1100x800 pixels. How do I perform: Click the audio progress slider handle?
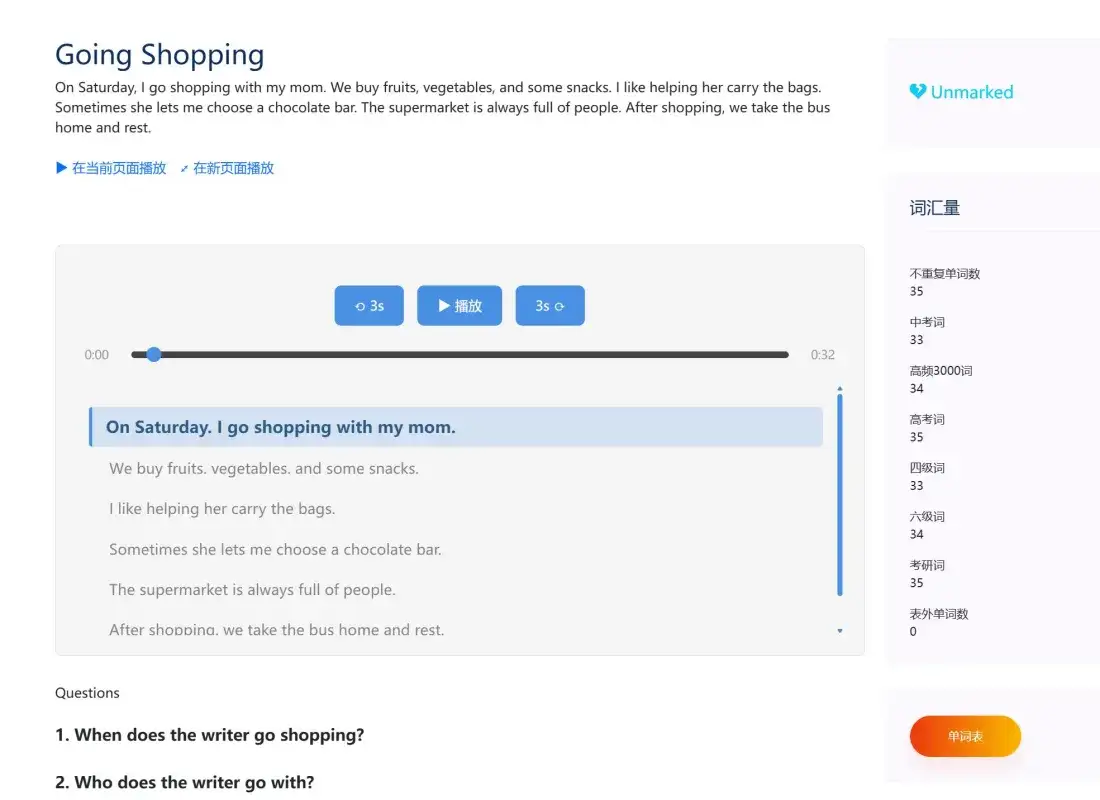tap(154, 354)
